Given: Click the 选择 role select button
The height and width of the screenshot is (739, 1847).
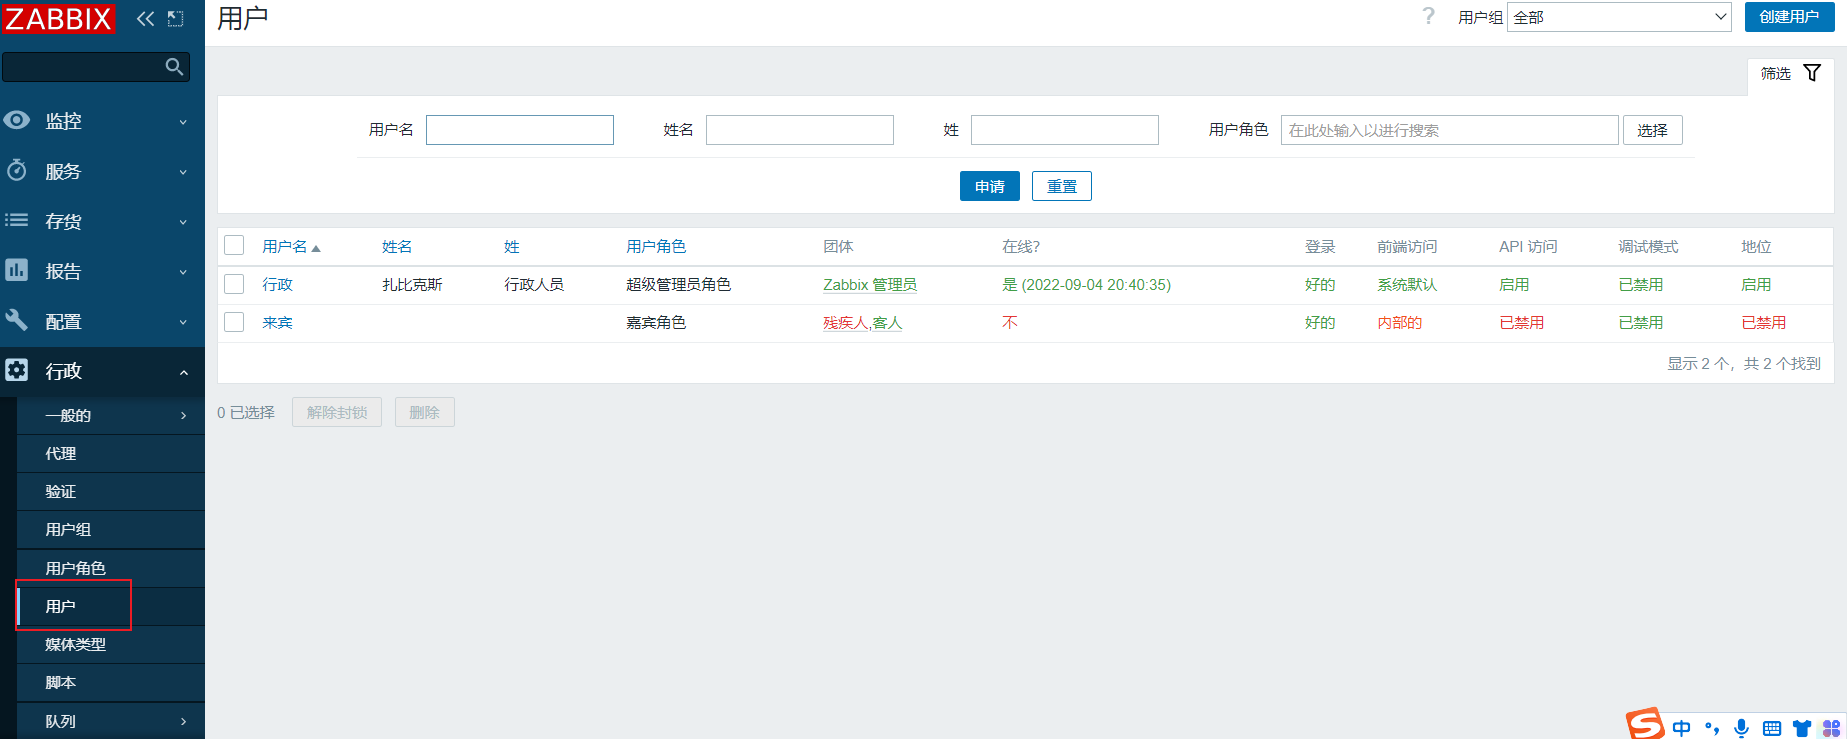Looking at the screenshot, I should [1652, 130].
